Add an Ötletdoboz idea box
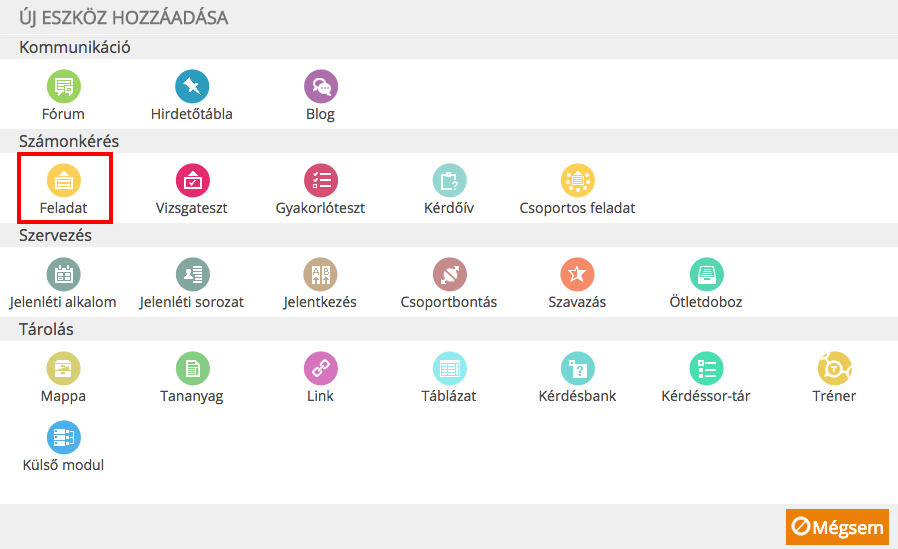This screenshot has height=549, width=898. 707,274
